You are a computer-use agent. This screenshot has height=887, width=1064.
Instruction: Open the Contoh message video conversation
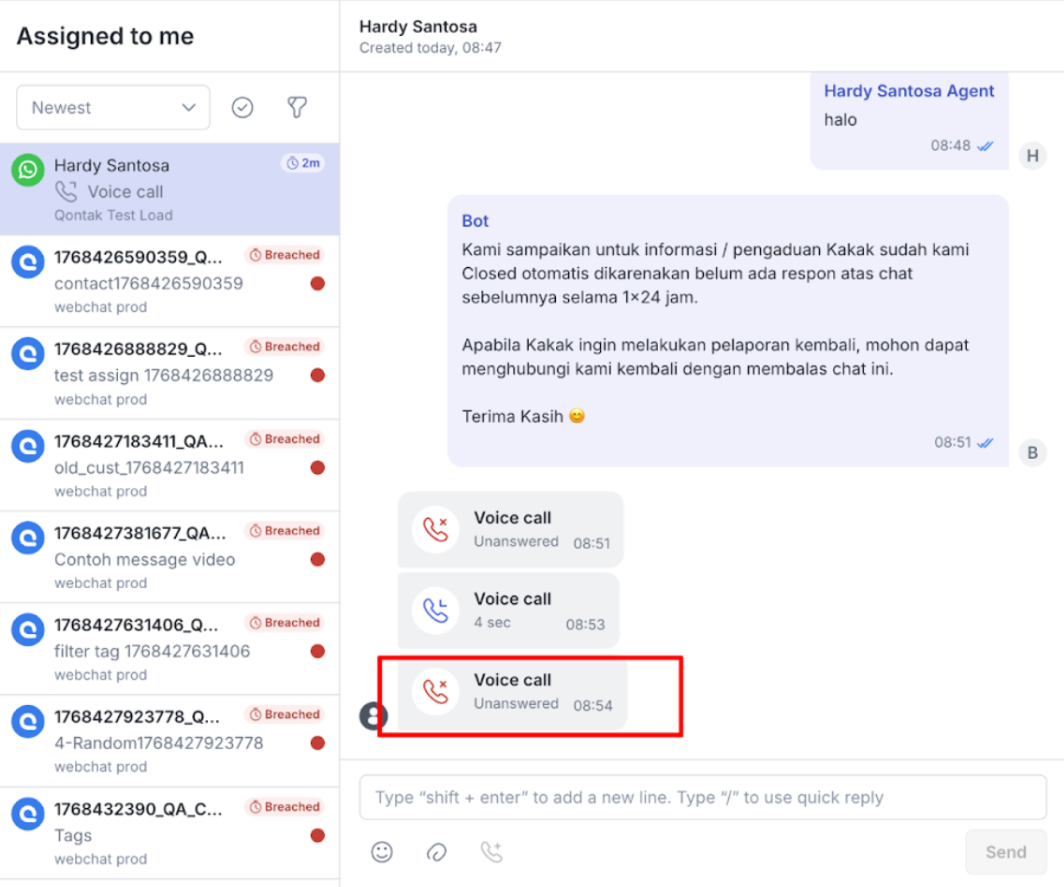pos(145,559)
